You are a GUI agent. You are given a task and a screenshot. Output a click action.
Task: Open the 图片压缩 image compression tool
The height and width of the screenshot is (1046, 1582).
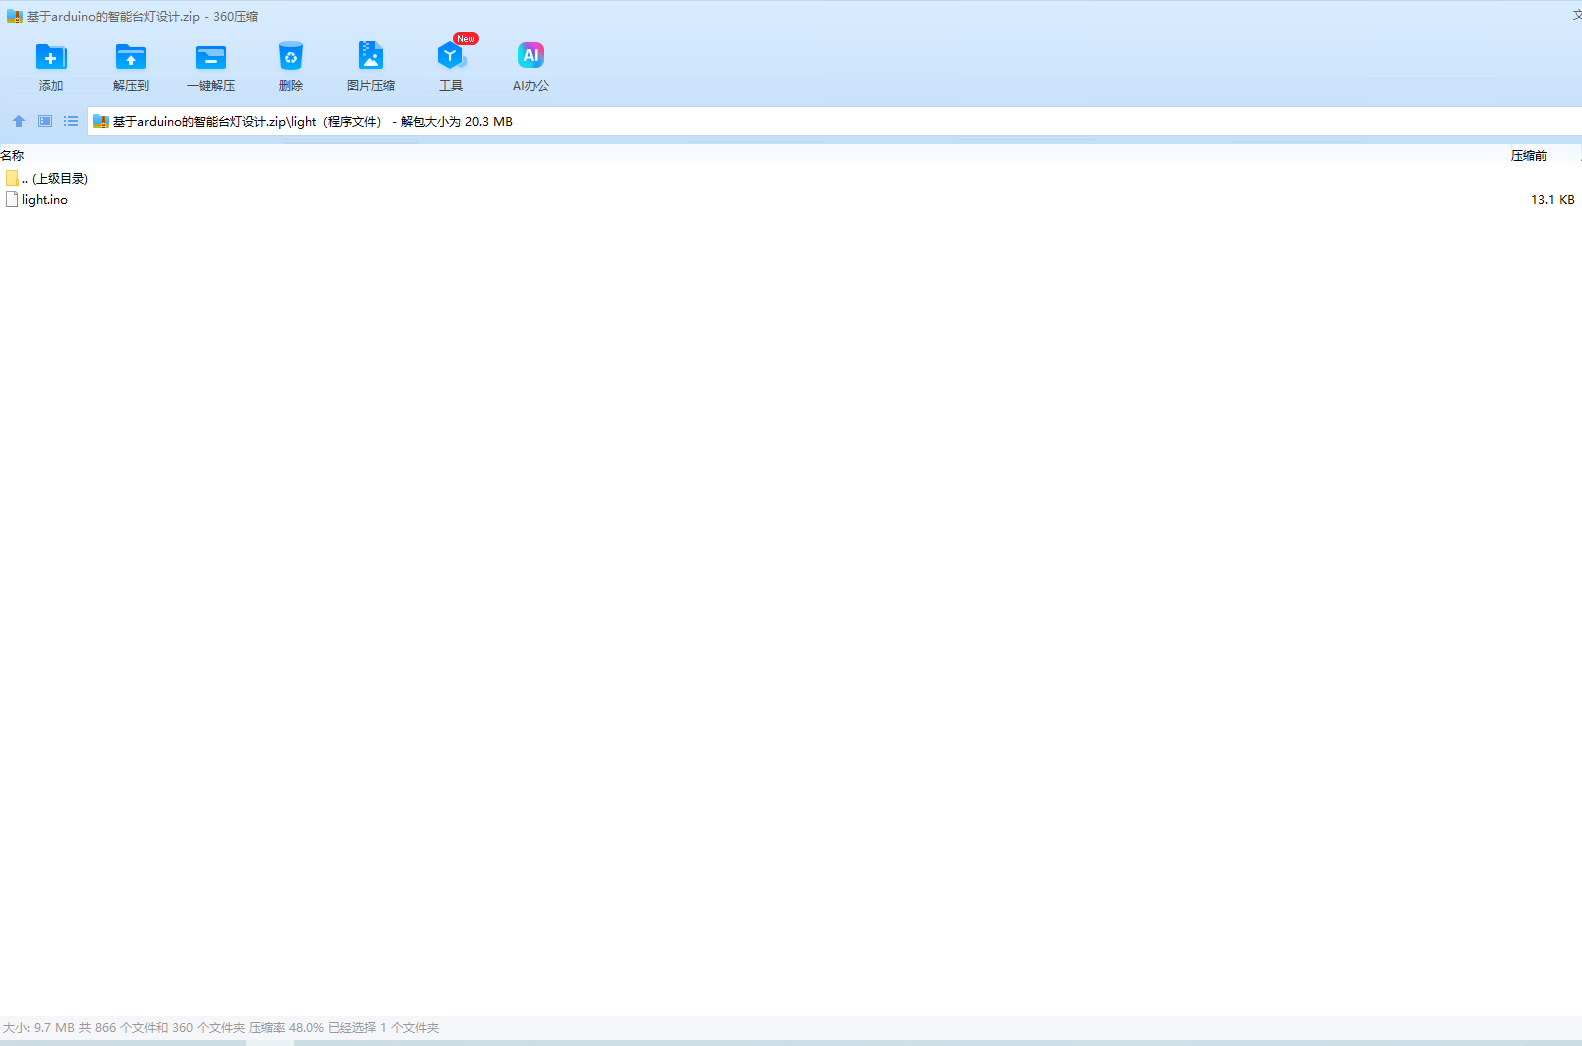[x=371, y=57]
